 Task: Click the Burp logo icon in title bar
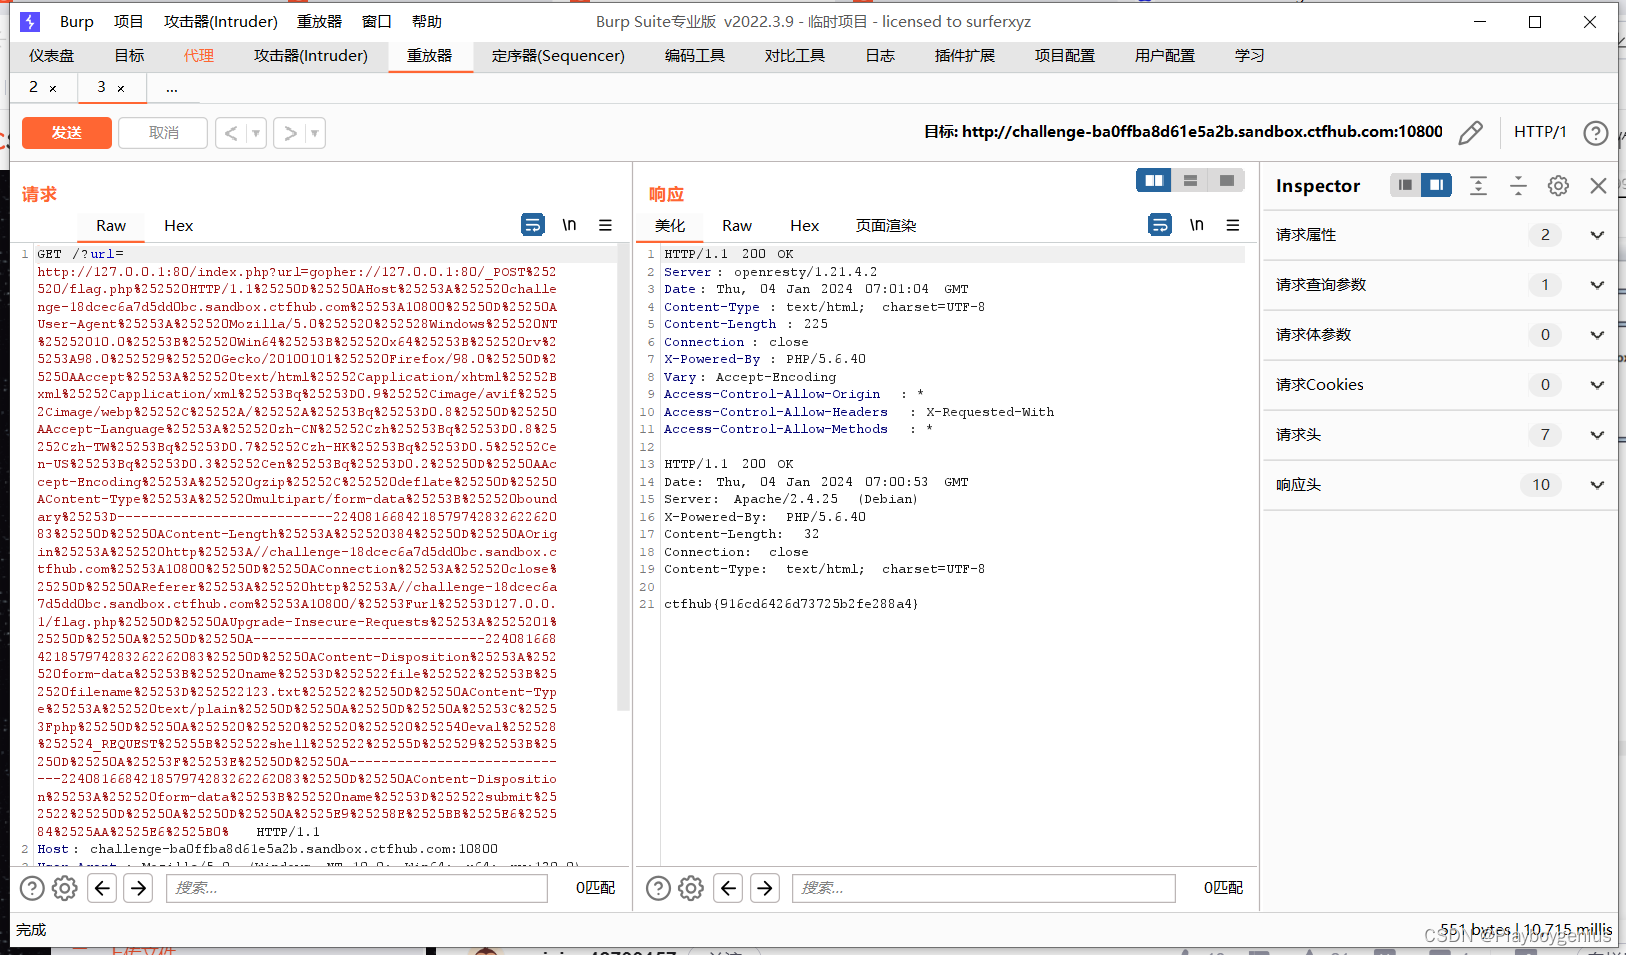pyautogui.click(x=30, y=21)
